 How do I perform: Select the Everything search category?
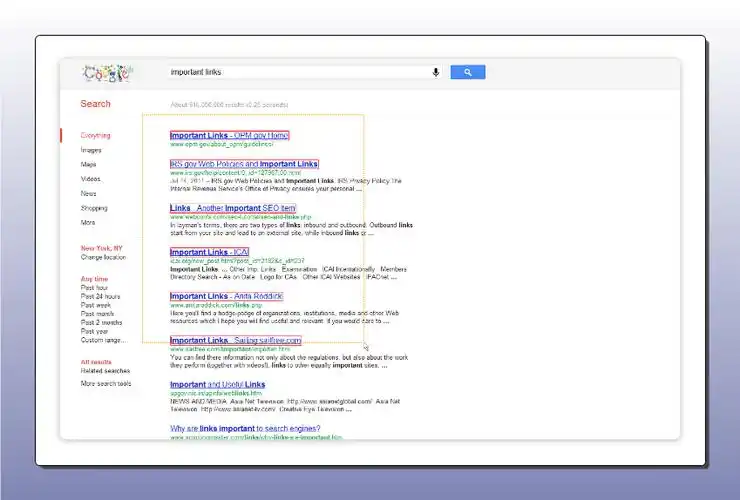coord(96,135)
